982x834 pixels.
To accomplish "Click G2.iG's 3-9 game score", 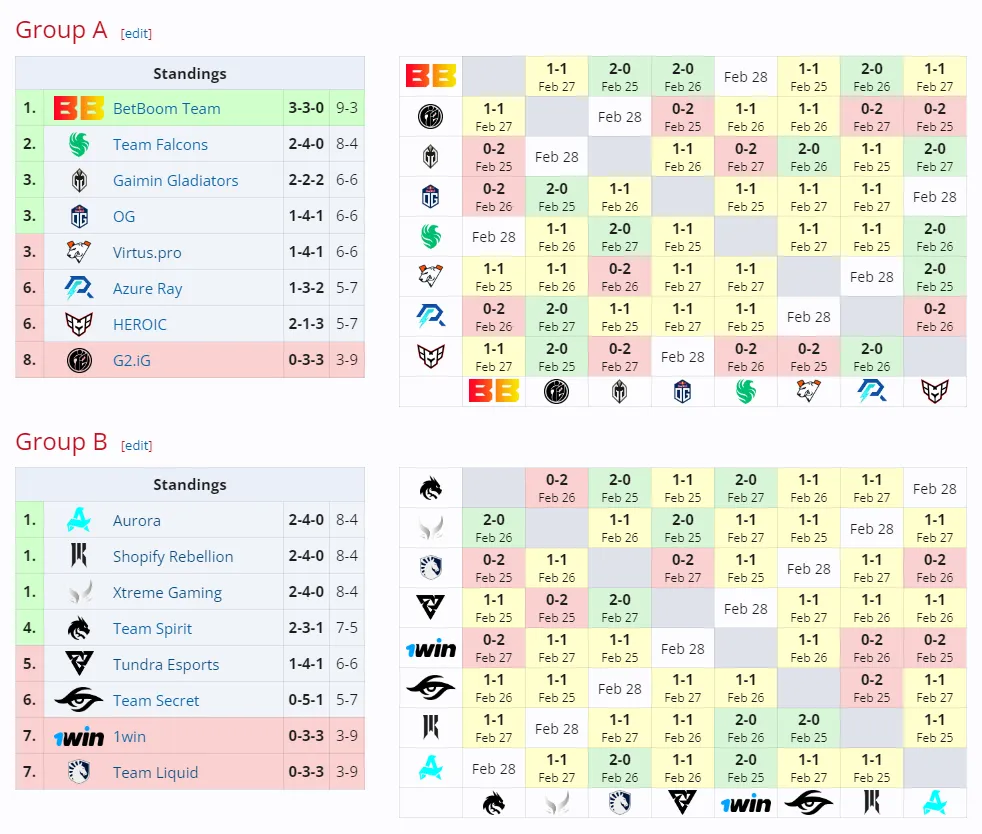I will point(347,360).
